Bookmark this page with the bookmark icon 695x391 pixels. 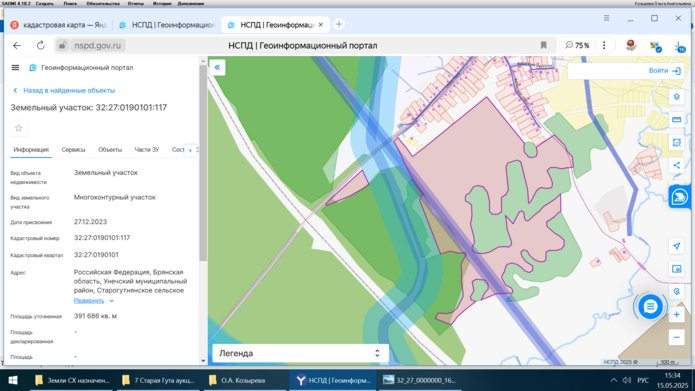(543, 45)
